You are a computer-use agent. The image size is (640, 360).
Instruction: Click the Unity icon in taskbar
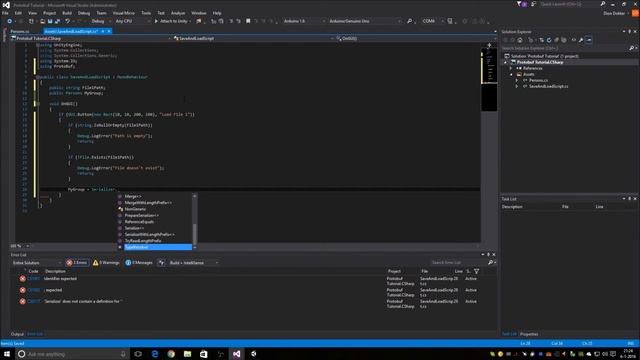(253, 354)
